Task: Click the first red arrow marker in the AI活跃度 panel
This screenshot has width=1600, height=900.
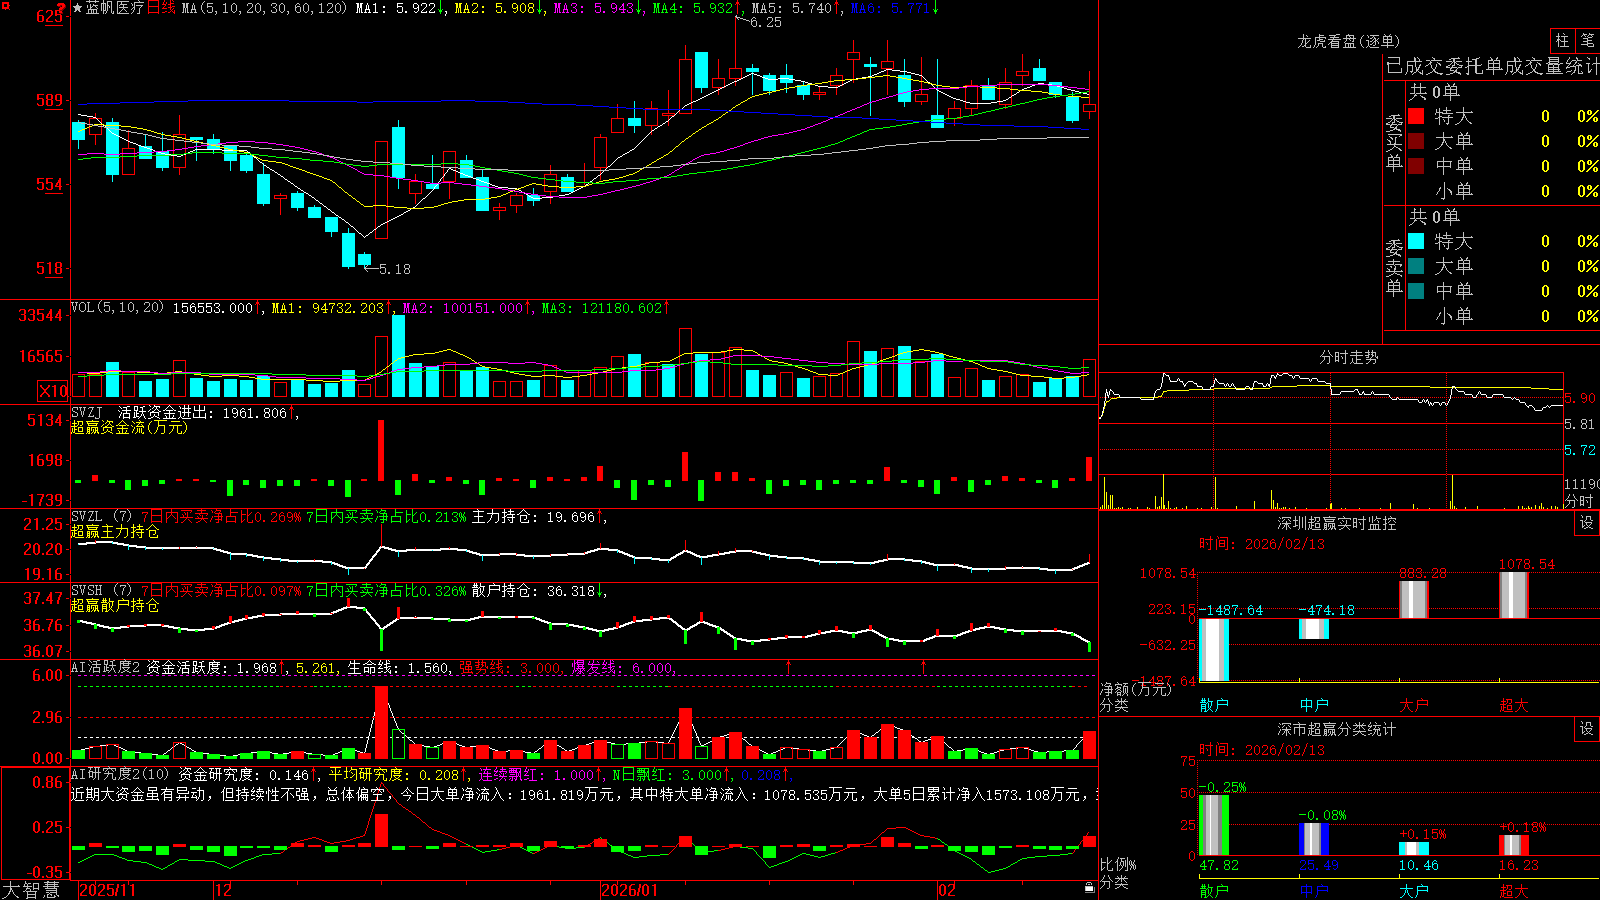Action: (x=789, y=666)
